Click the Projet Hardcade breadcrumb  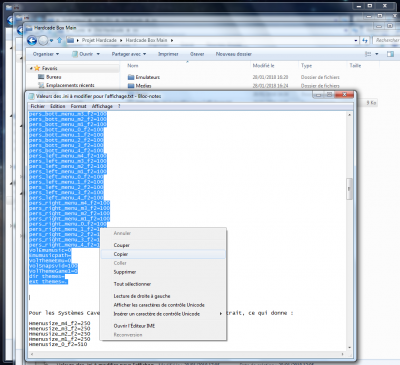[99, 40]
